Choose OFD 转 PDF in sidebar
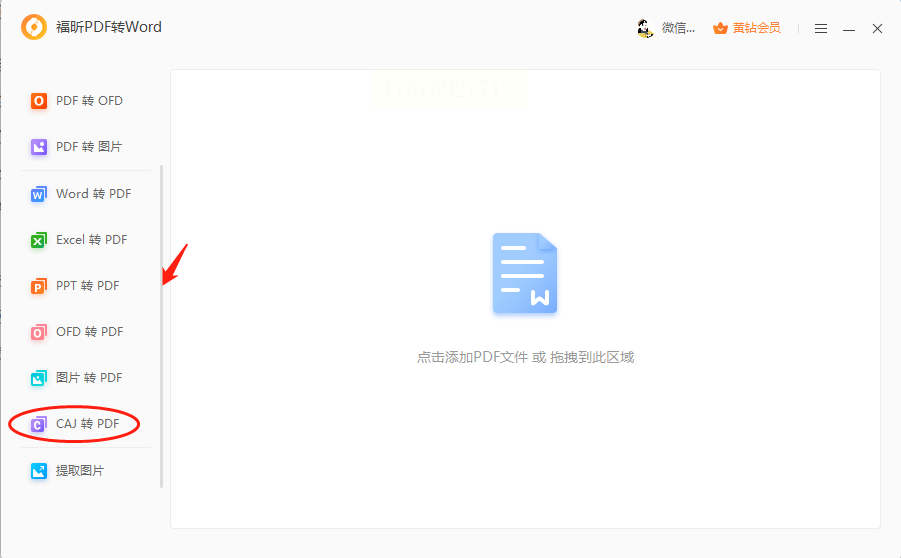Viewport: 901px width, 558px height. (x=90, y=332)
